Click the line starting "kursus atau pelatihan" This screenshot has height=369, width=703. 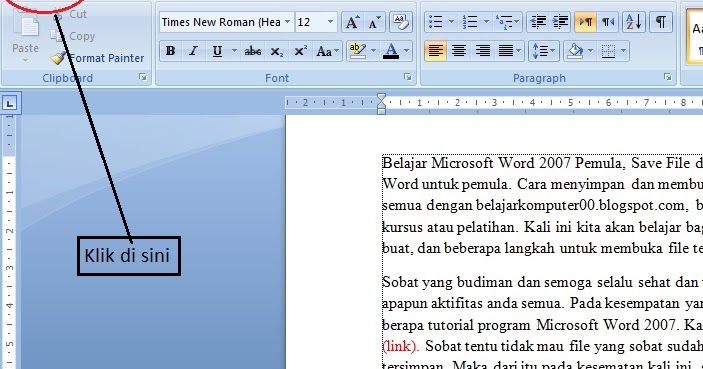click(x=542, y=226)
